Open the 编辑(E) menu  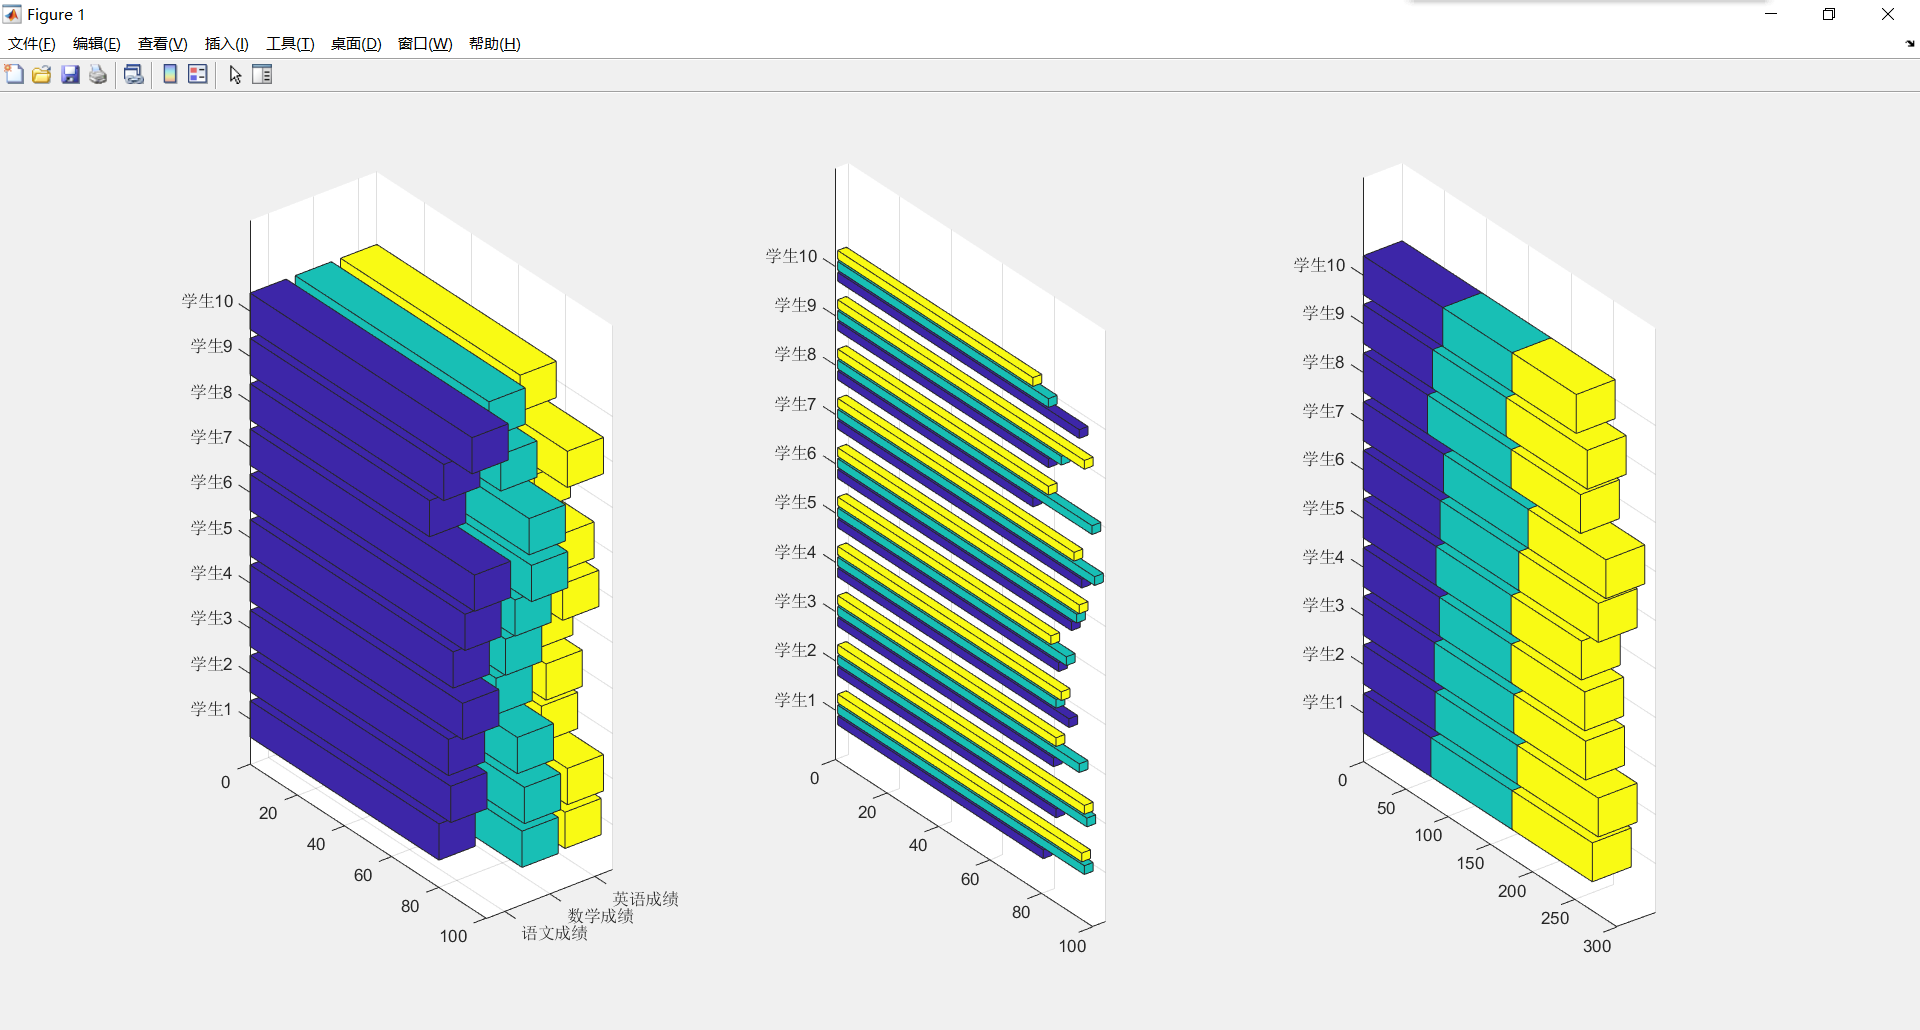click(x=97, y=44)
